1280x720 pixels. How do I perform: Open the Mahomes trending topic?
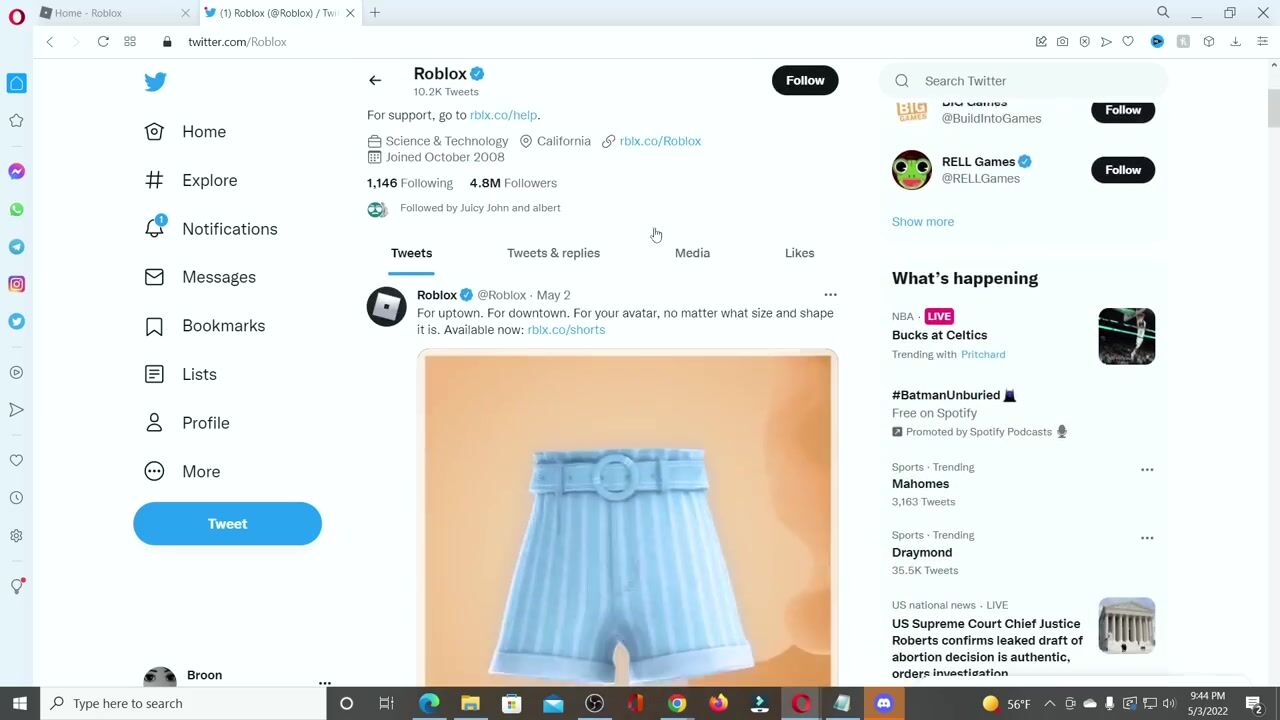click(x=920, y=484)
